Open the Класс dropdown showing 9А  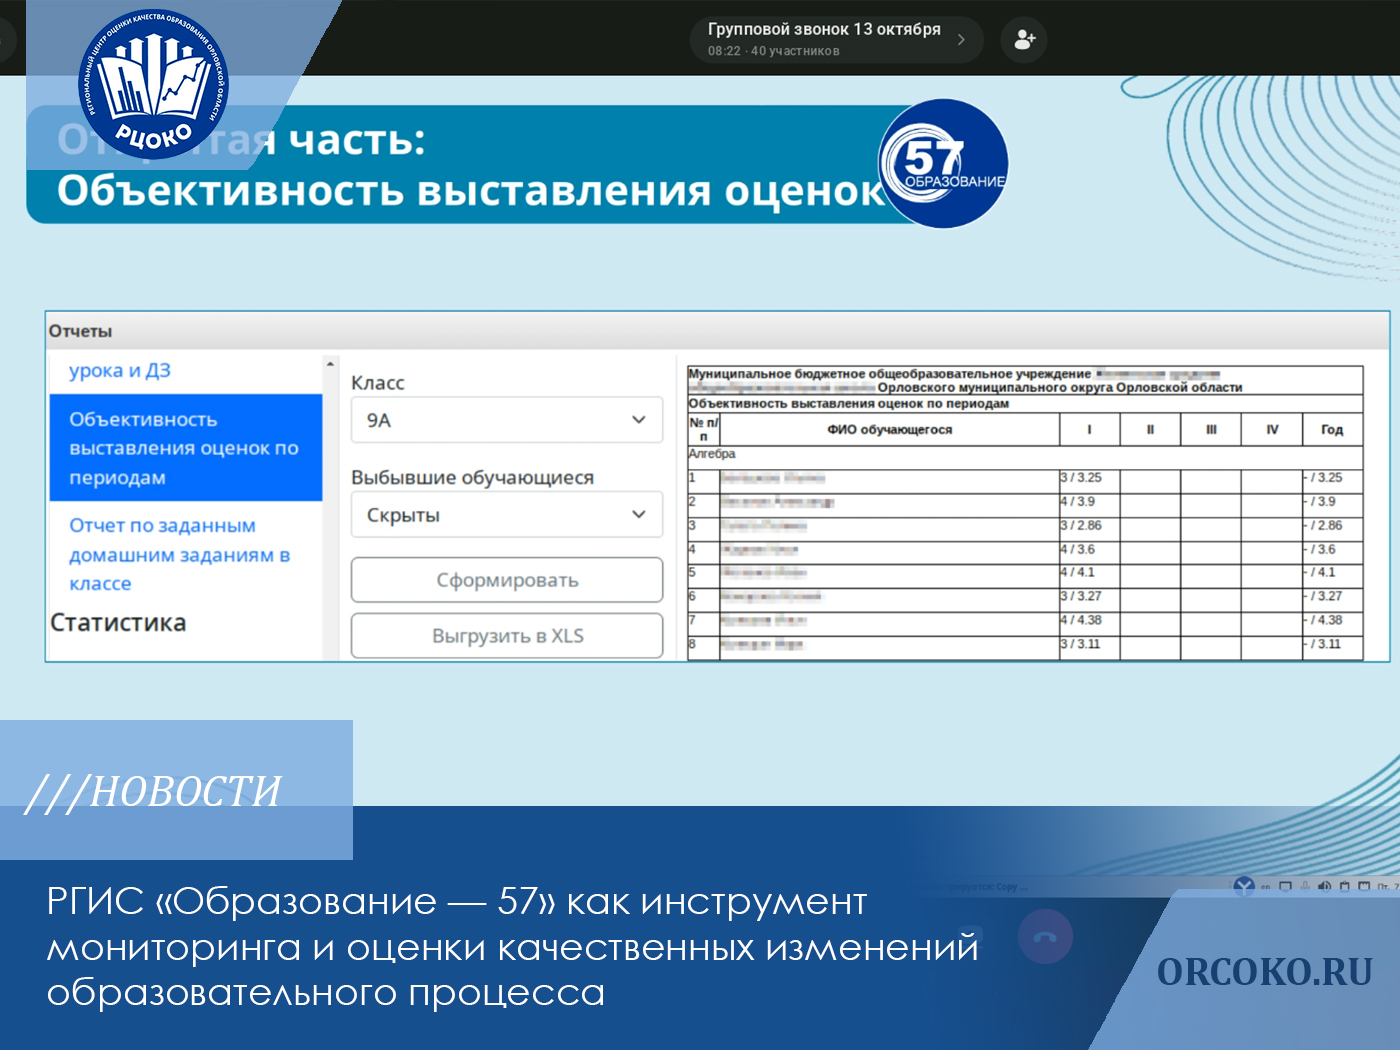[506, 420]
